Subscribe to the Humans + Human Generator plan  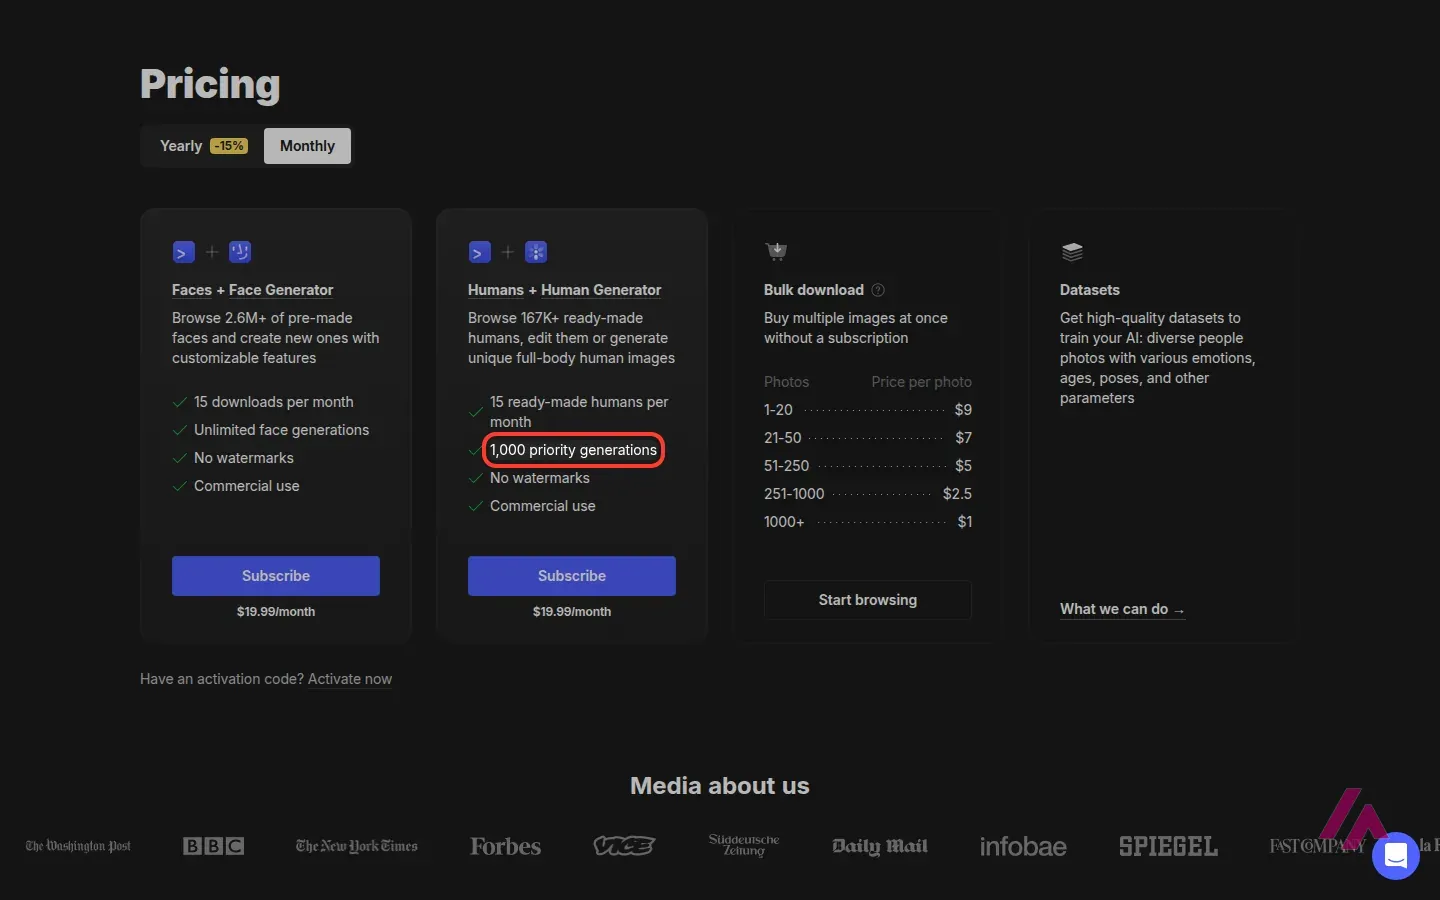tap(572, 576)
